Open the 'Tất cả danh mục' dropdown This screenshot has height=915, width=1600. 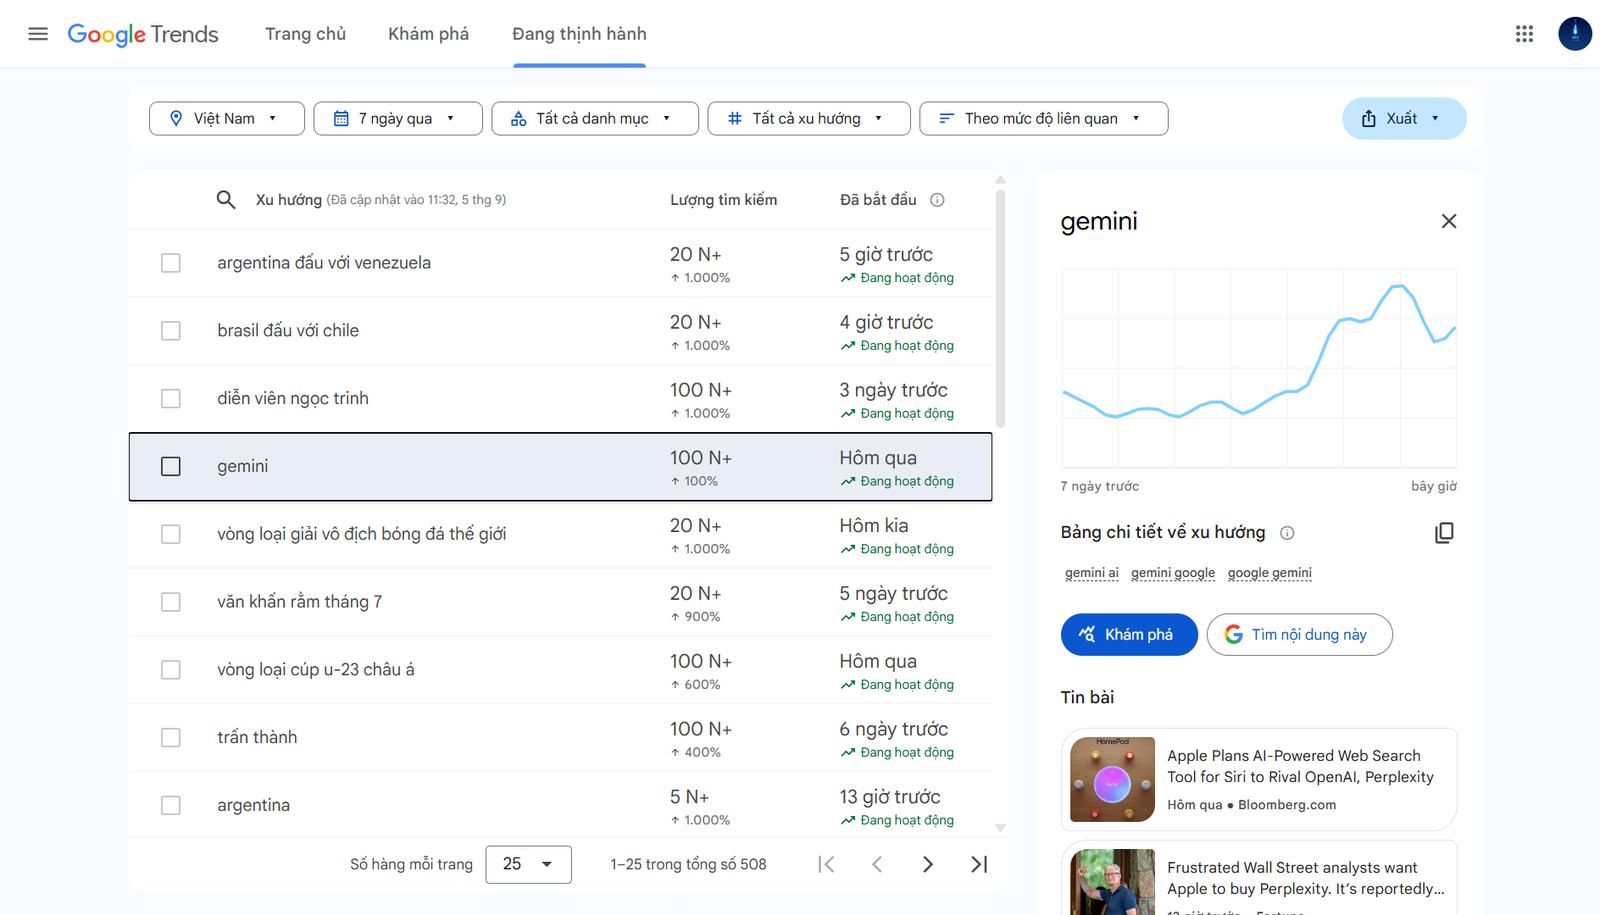point(595,118)
